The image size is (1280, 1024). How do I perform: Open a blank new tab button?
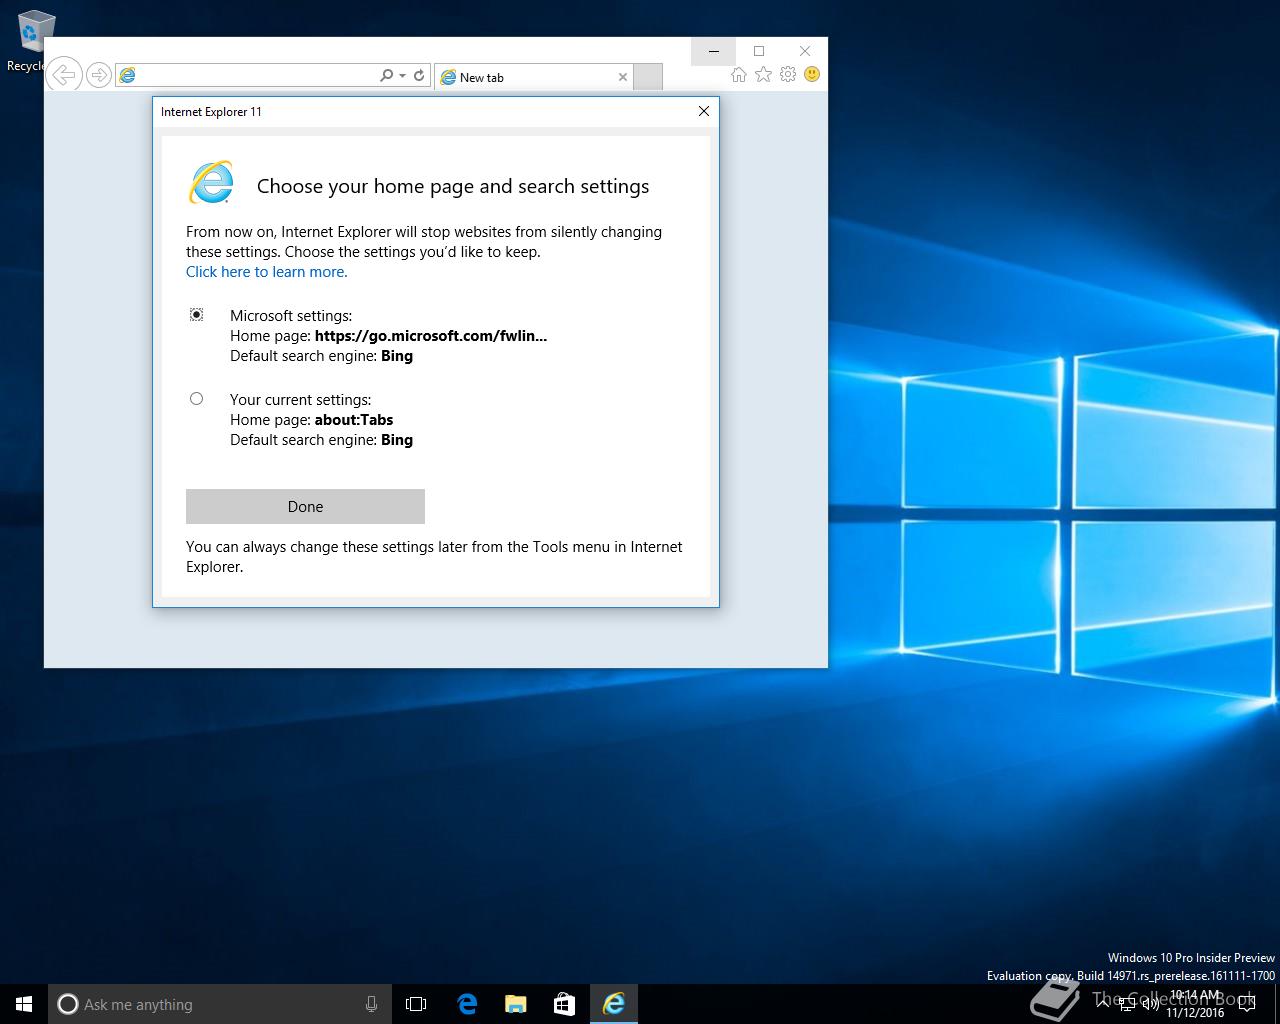pyautogui.click(x=648, y=77)
